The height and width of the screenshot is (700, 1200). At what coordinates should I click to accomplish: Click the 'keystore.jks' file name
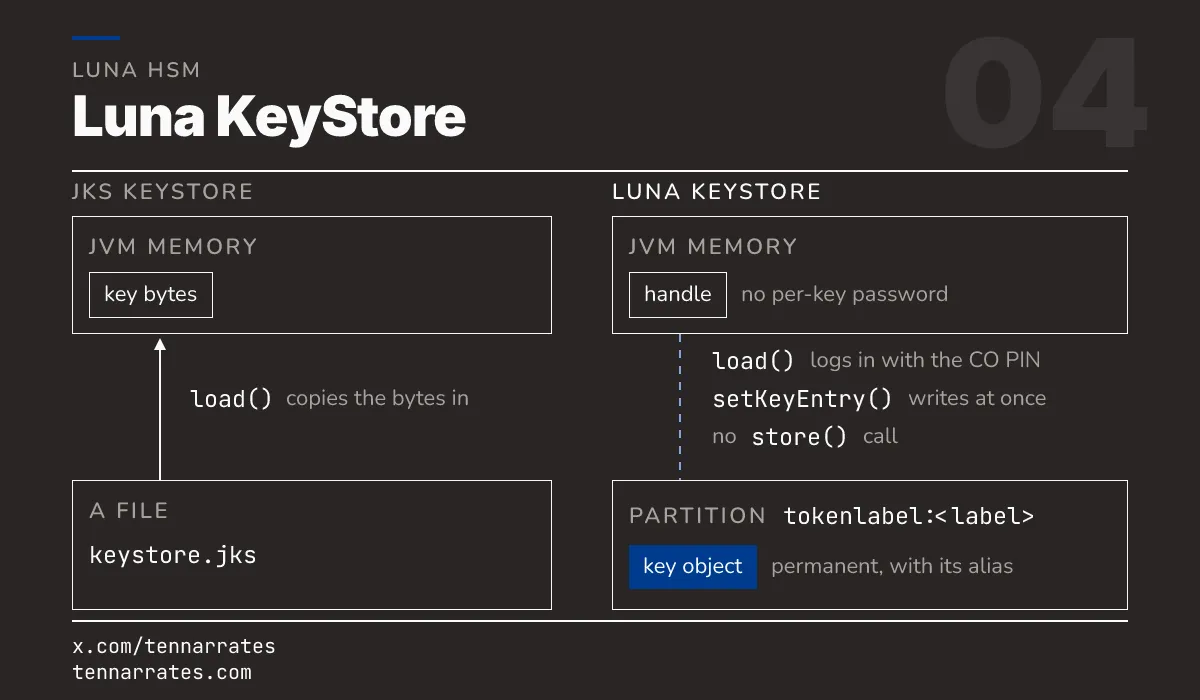tap(173, 555)
